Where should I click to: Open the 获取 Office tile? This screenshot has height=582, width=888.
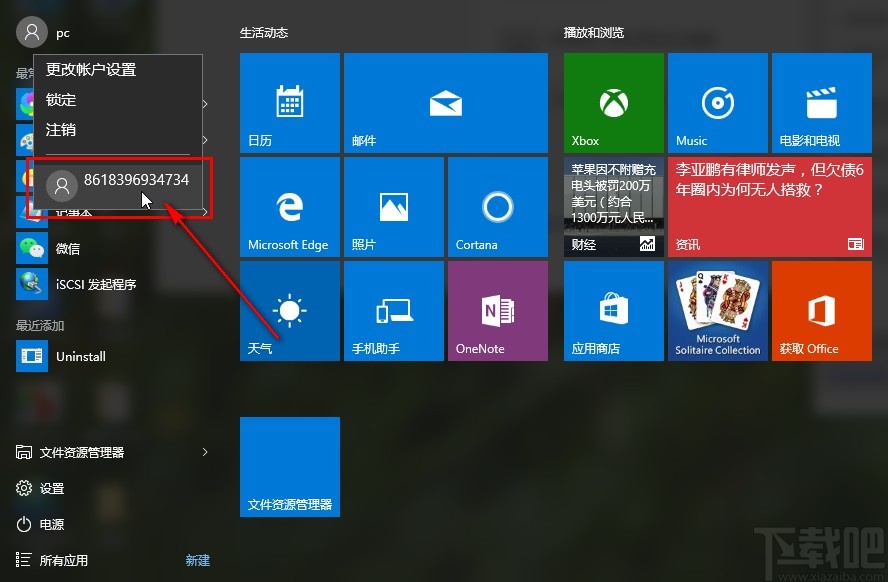(822, 310)
